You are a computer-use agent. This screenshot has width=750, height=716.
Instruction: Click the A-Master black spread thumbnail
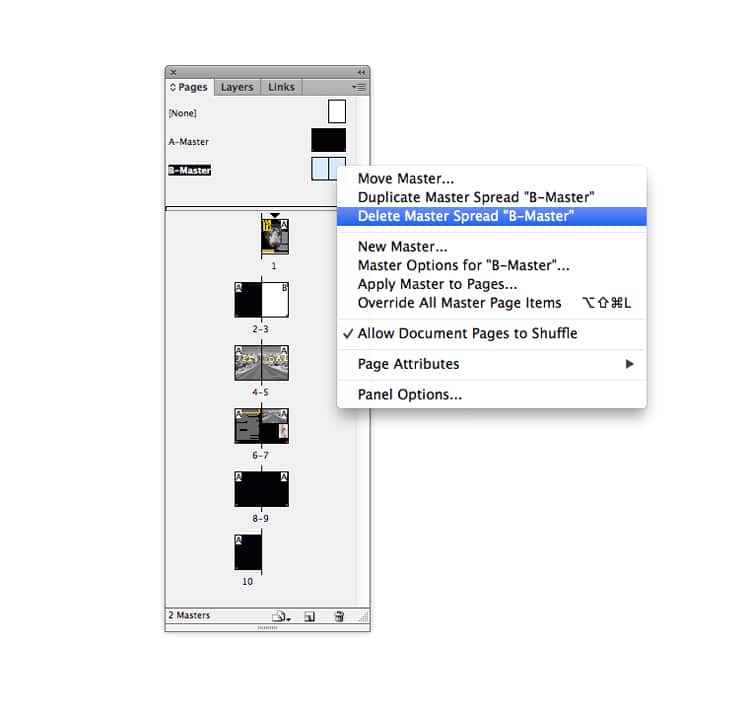pyautogui.click(x=329, y=140)
